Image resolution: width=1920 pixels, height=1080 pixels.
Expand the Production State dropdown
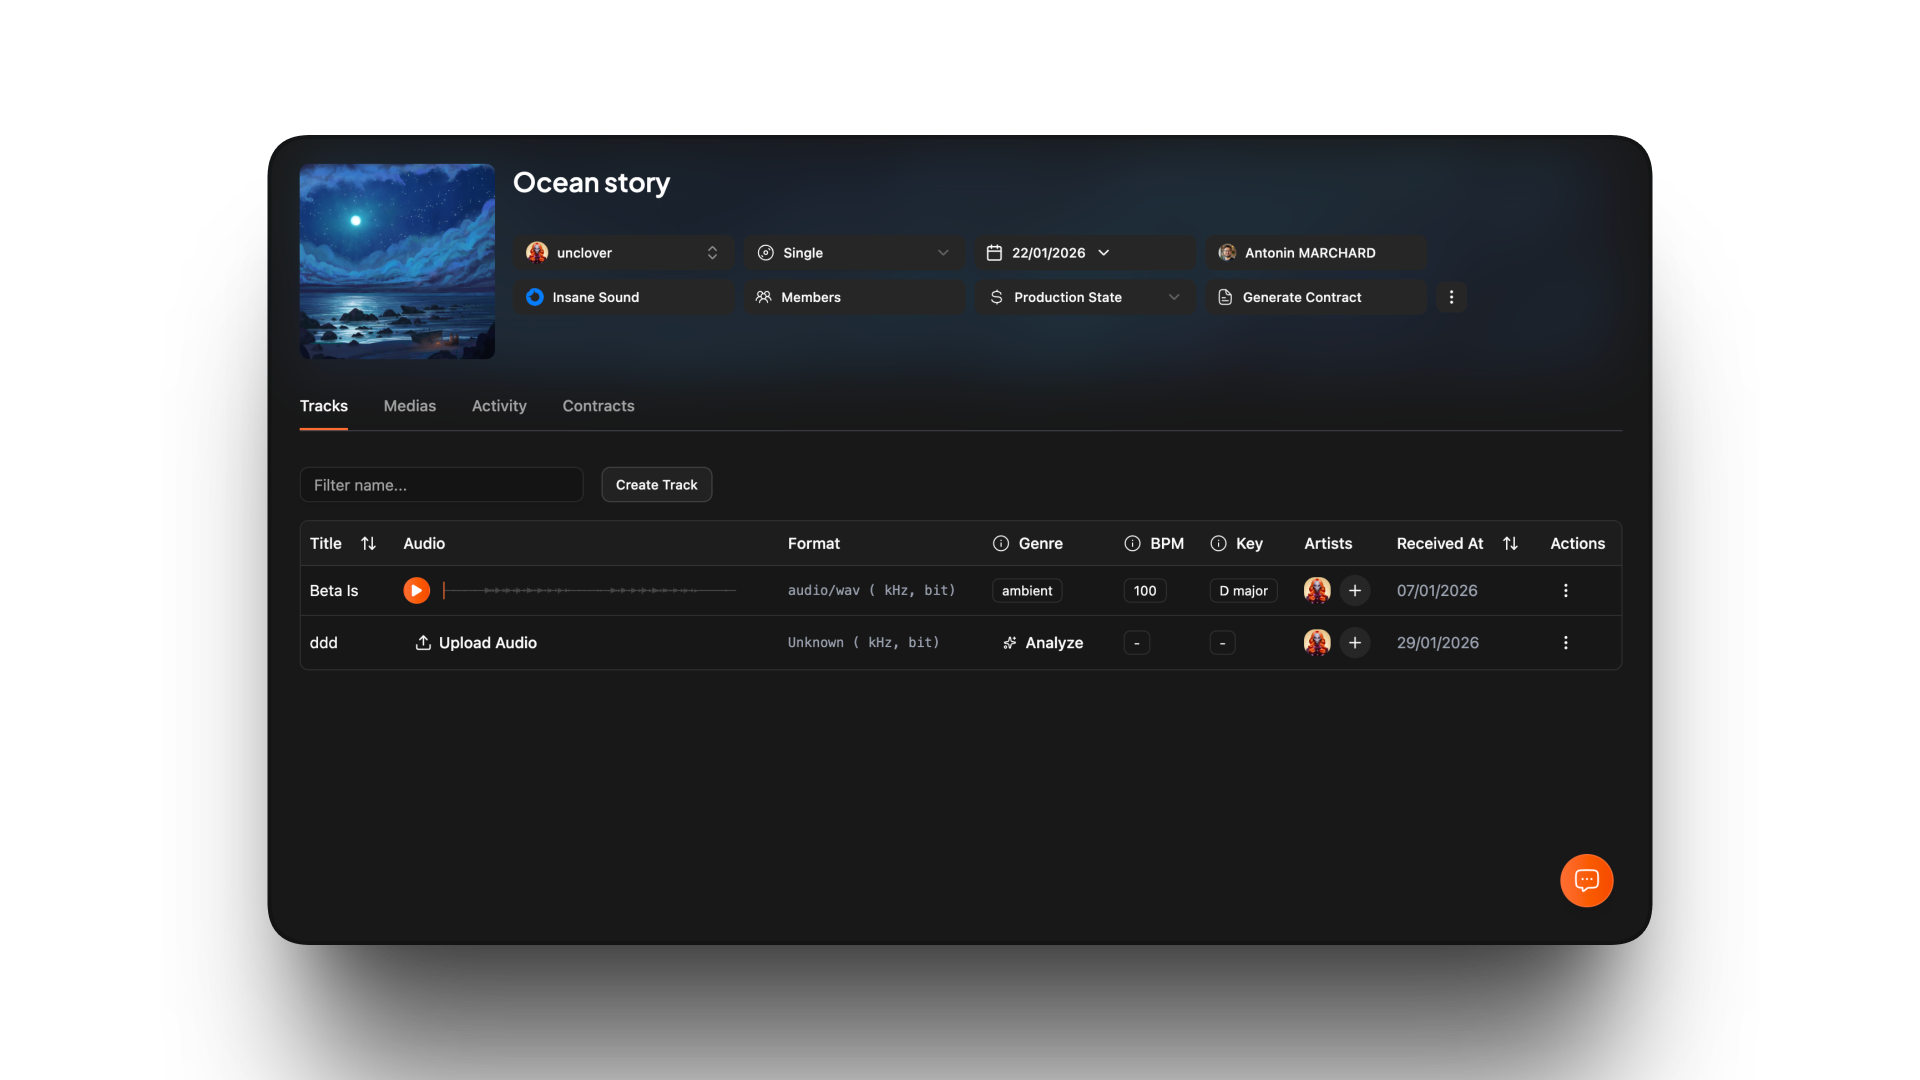(1084, 297)
